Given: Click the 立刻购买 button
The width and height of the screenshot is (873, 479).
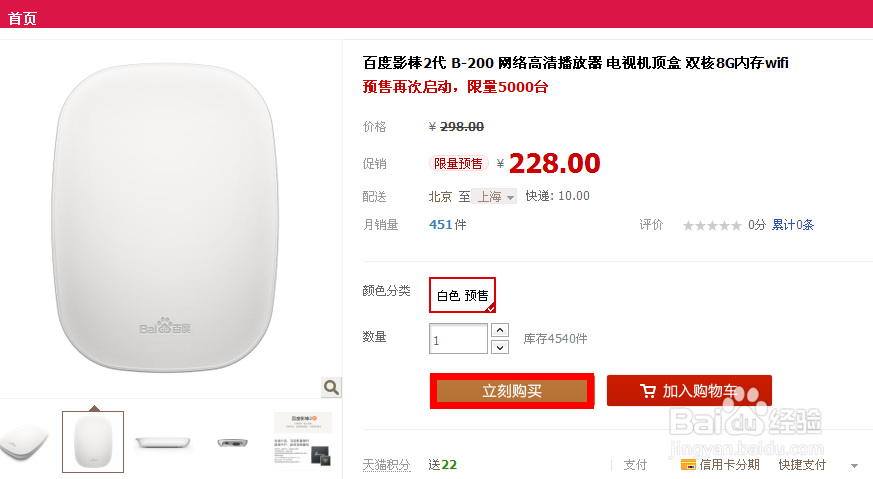Looking at the screenshot, I should click(x=512, y=391).
